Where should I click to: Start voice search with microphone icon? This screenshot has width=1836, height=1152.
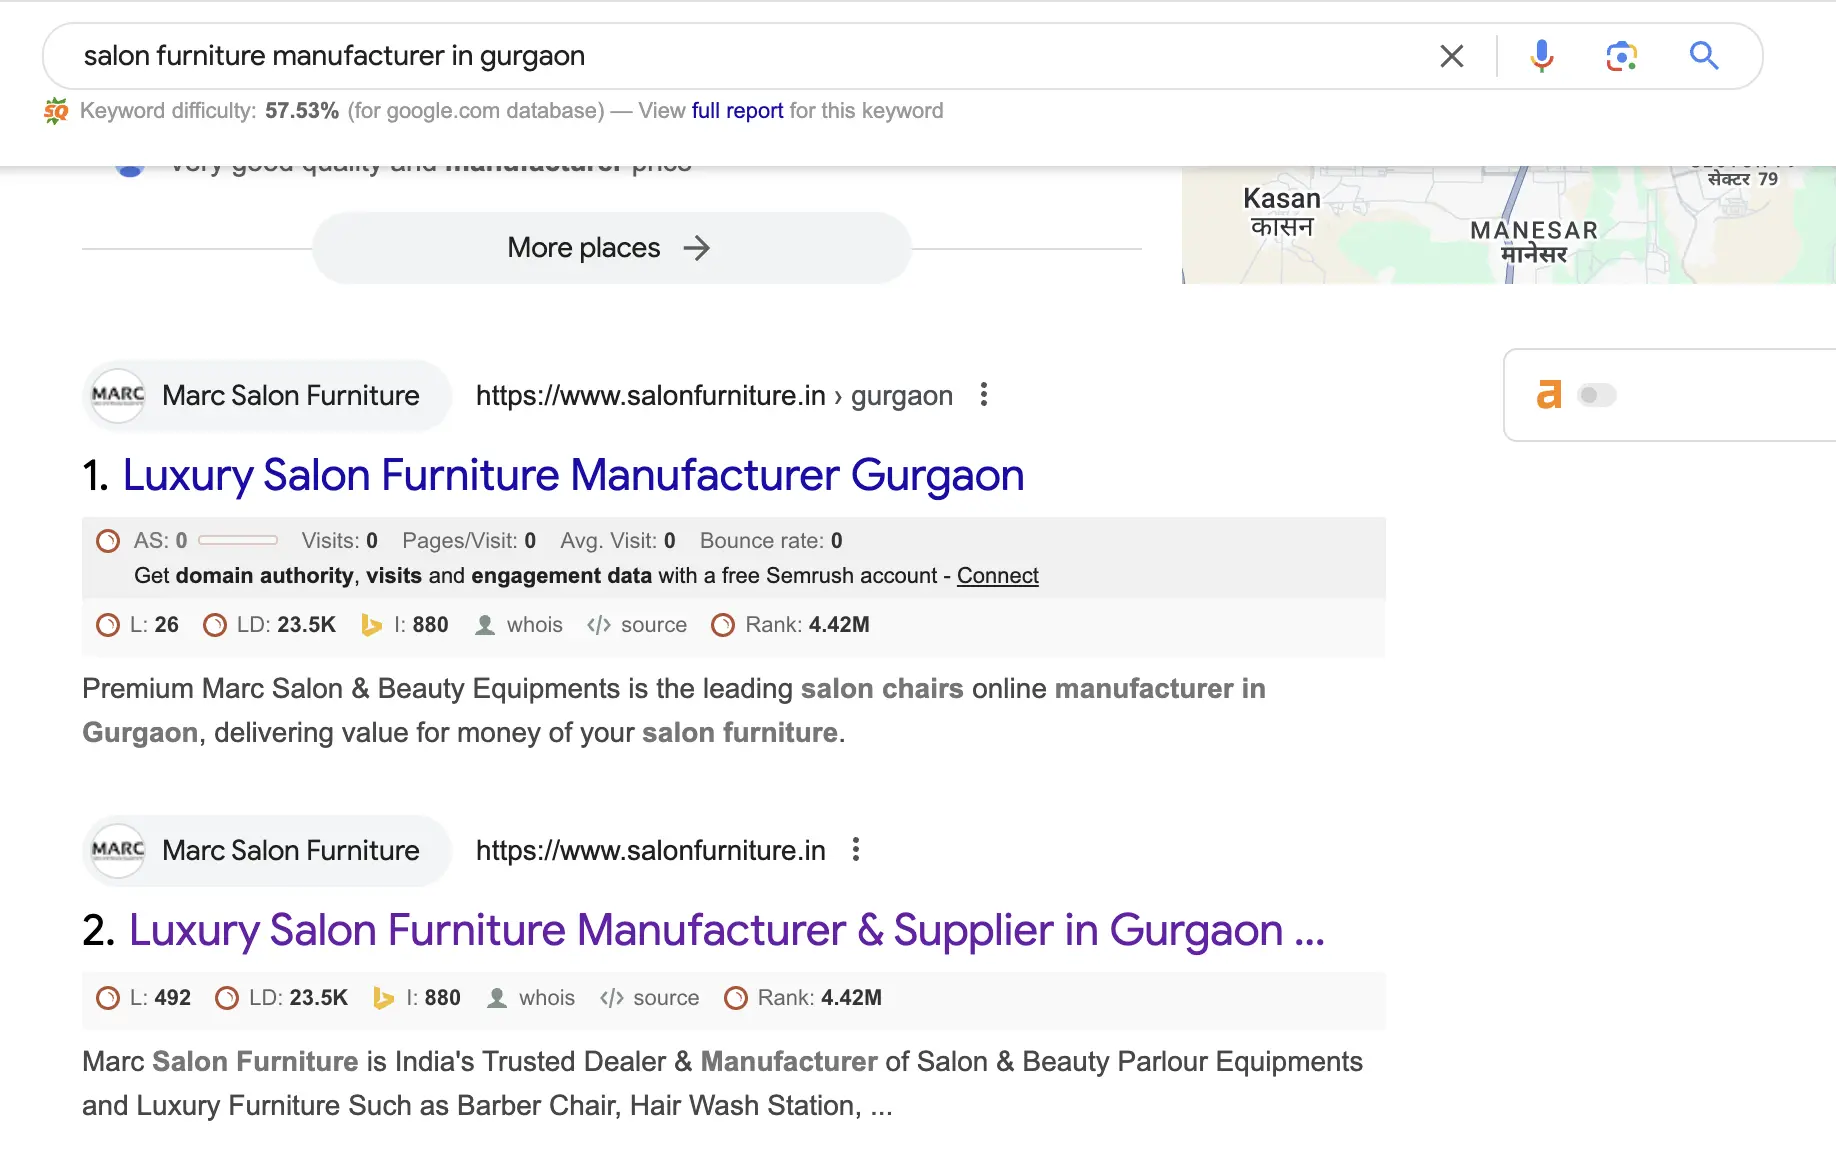click(x=1541, y=56)
